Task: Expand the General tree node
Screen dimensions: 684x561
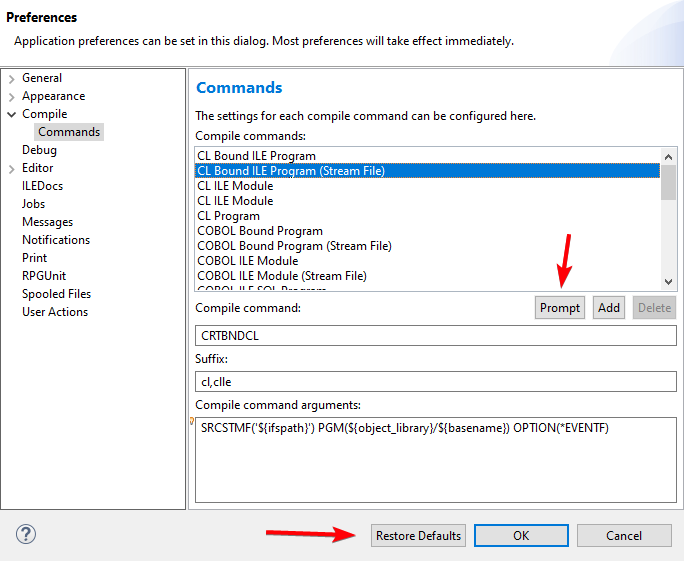Action: pos(11,78)
